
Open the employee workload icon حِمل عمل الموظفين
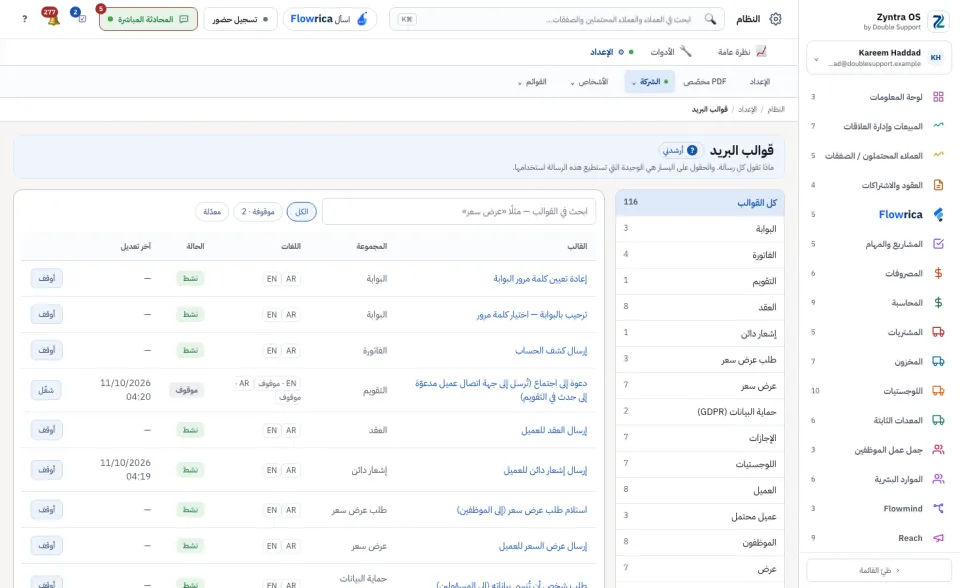coord(938,450)
